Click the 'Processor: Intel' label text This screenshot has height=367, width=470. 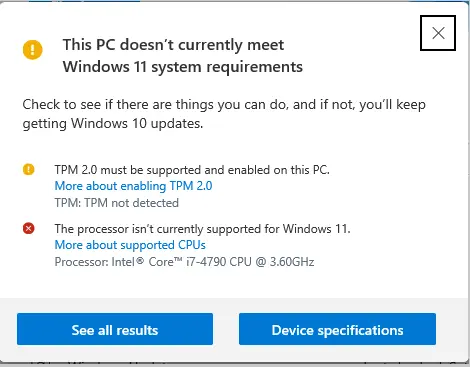[99, 262]
